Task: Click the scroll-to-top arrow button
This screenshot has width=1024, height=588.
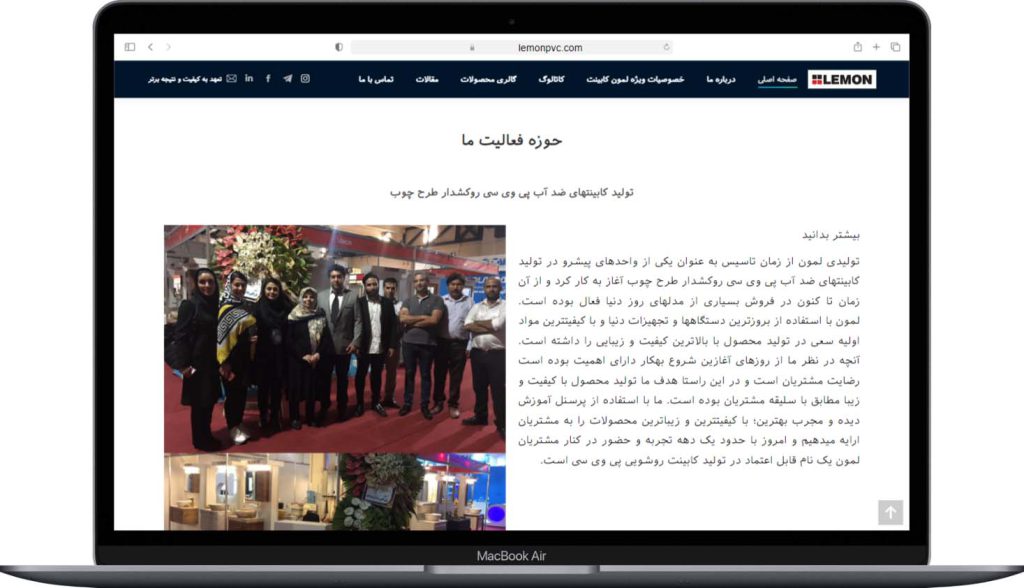Action: (x=890, y=513)
